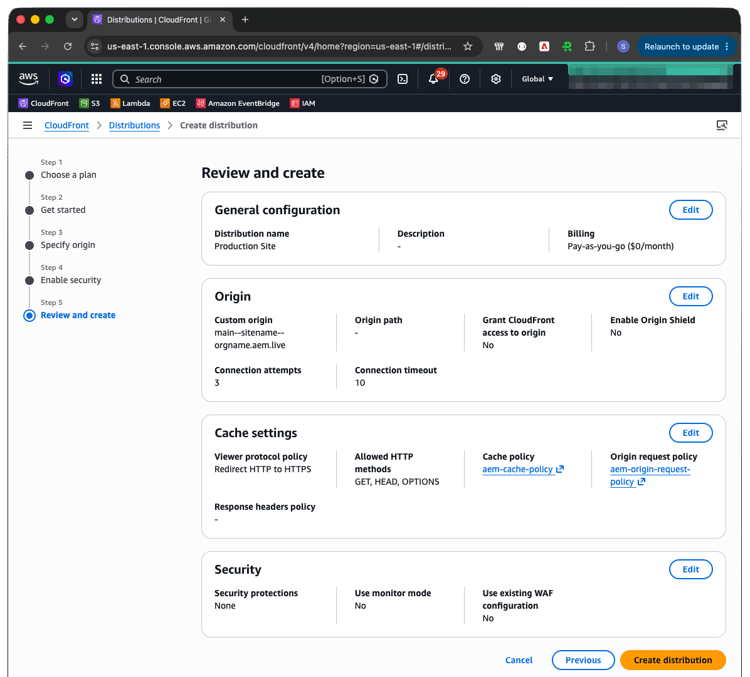The height and width of the screenshot is (677, 750).
Task: Click Distributions breadcrumb link
Action: tap(134, 125)
